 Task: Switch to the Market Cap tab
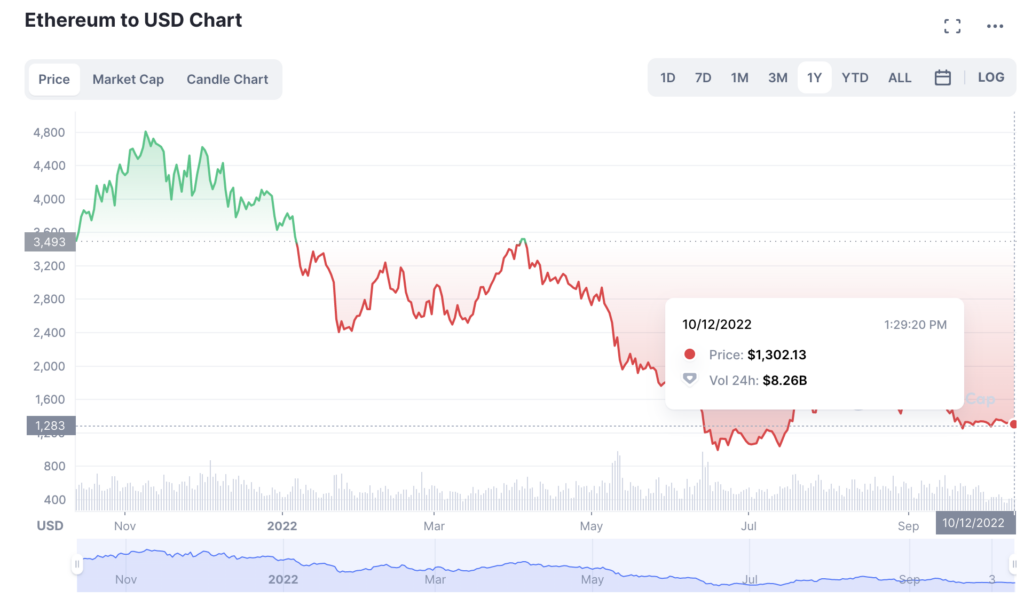click(128, 79)
